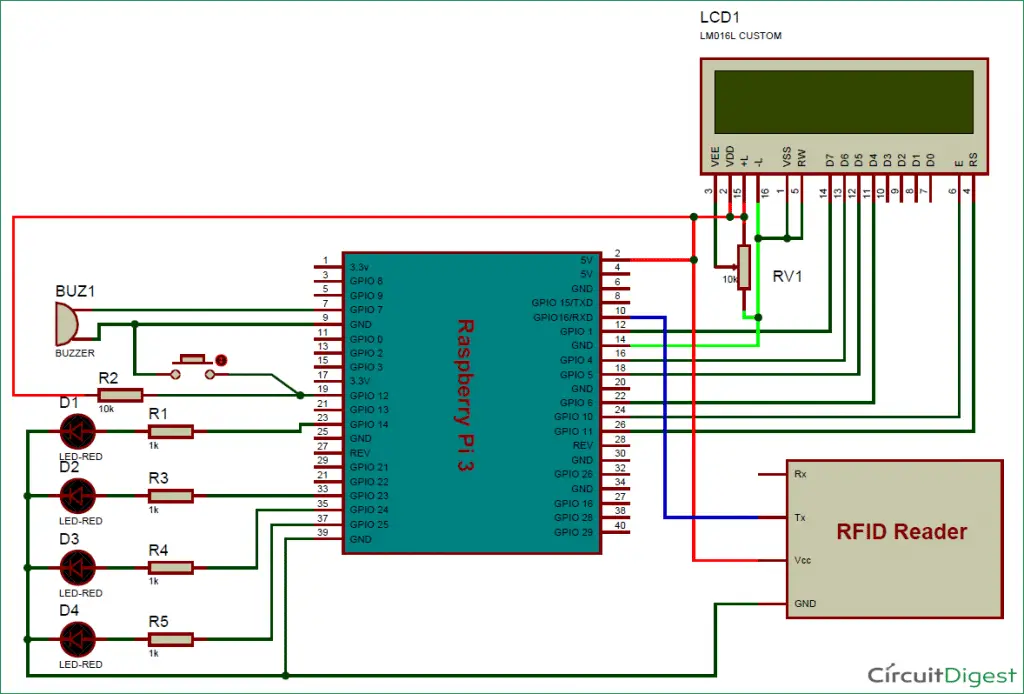Viewport: 1024px width, 694px height.
Task: Select the D1 red LED symbol
Action: click(77, 432)
